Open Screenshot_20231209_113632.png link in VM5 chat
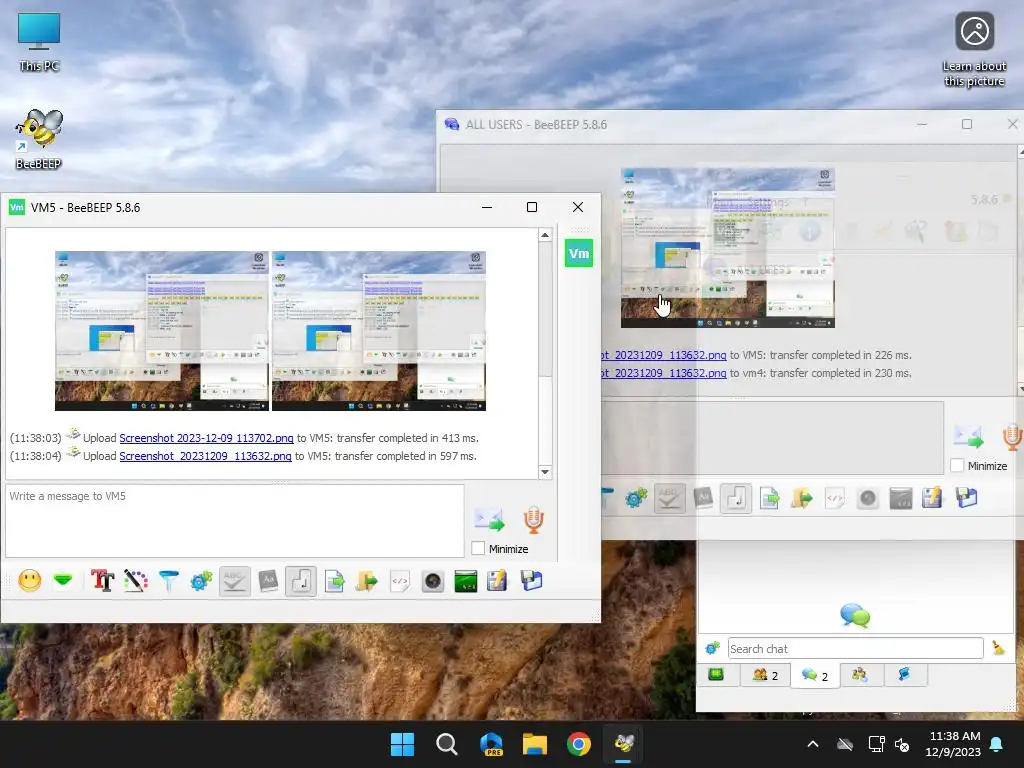 pos(205,456)
